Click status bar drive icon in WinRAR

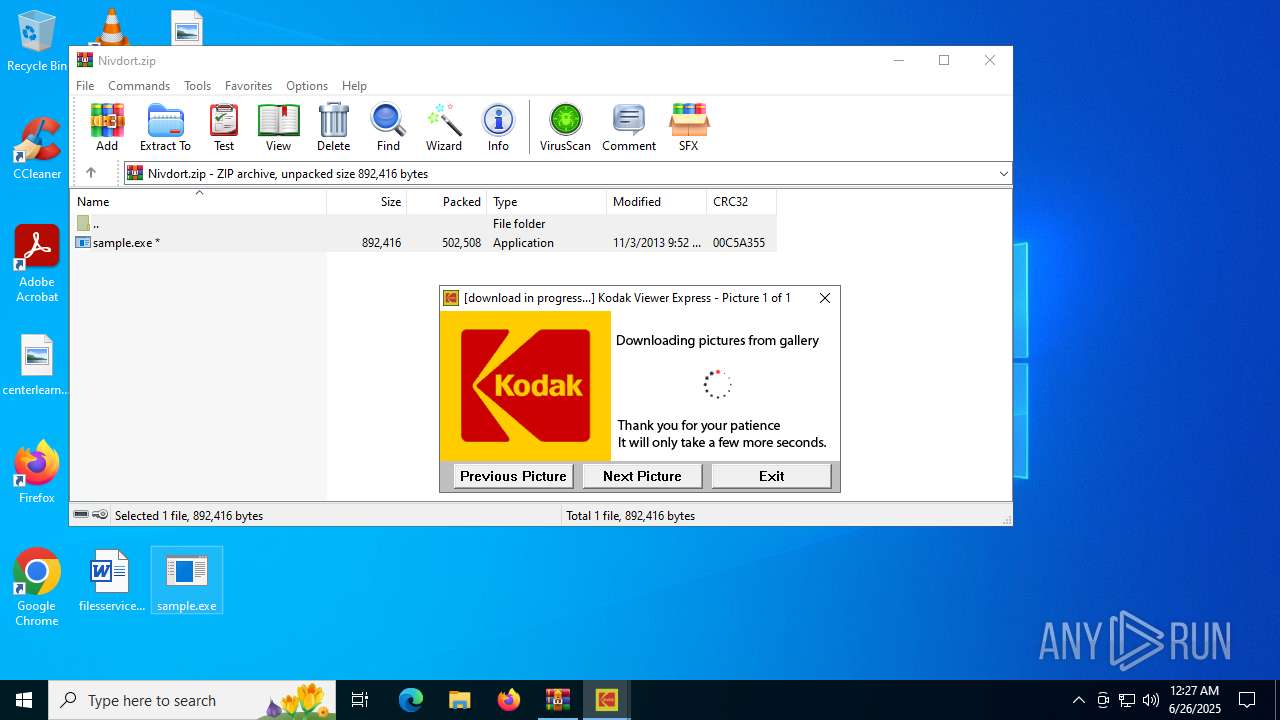click(x=81, y=515)
